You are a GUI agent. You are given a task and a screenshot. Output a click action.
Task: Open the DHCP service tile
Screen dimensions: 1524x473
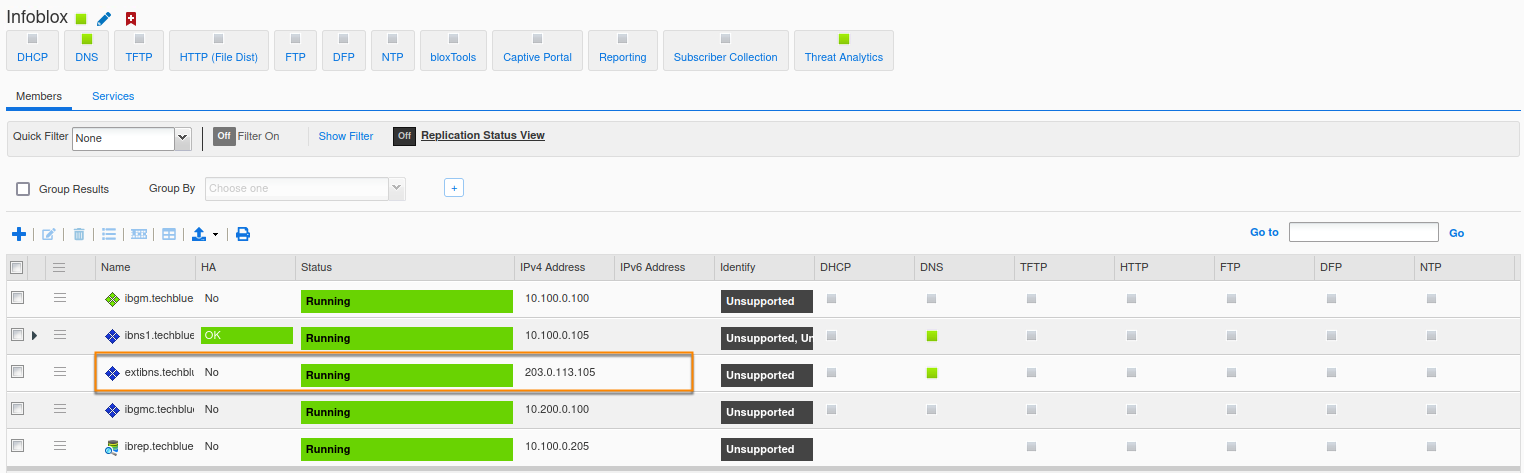click(32, 50)
